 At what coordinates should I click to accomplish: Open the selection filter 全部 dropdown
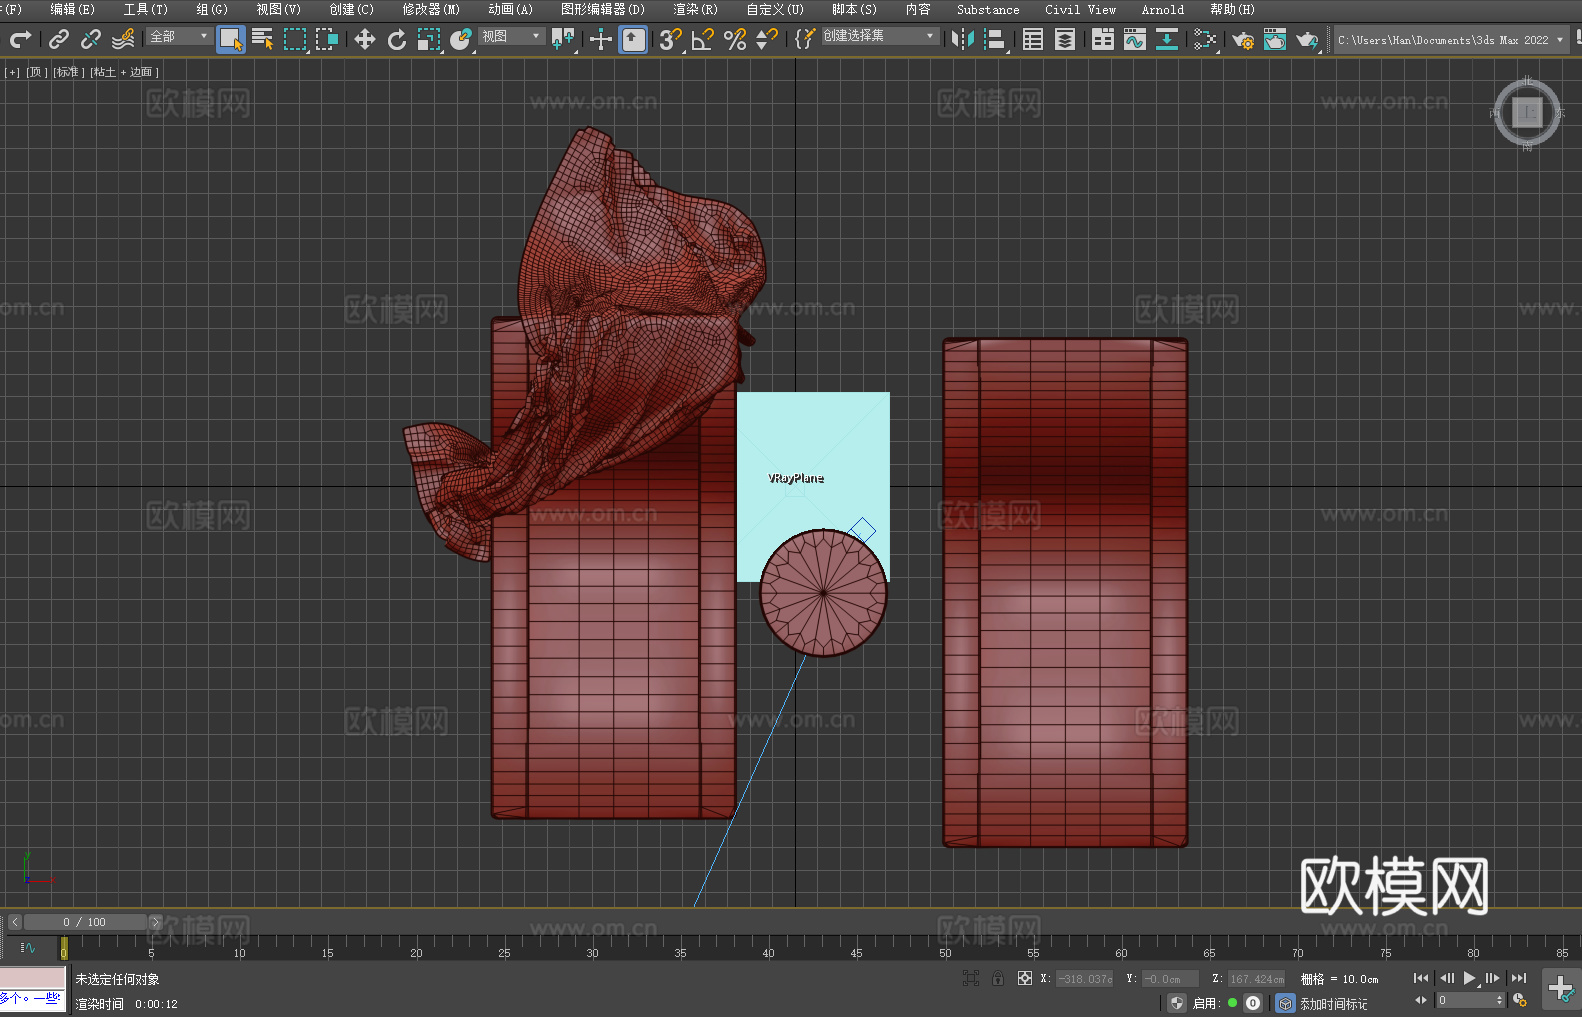pos(179,36)
